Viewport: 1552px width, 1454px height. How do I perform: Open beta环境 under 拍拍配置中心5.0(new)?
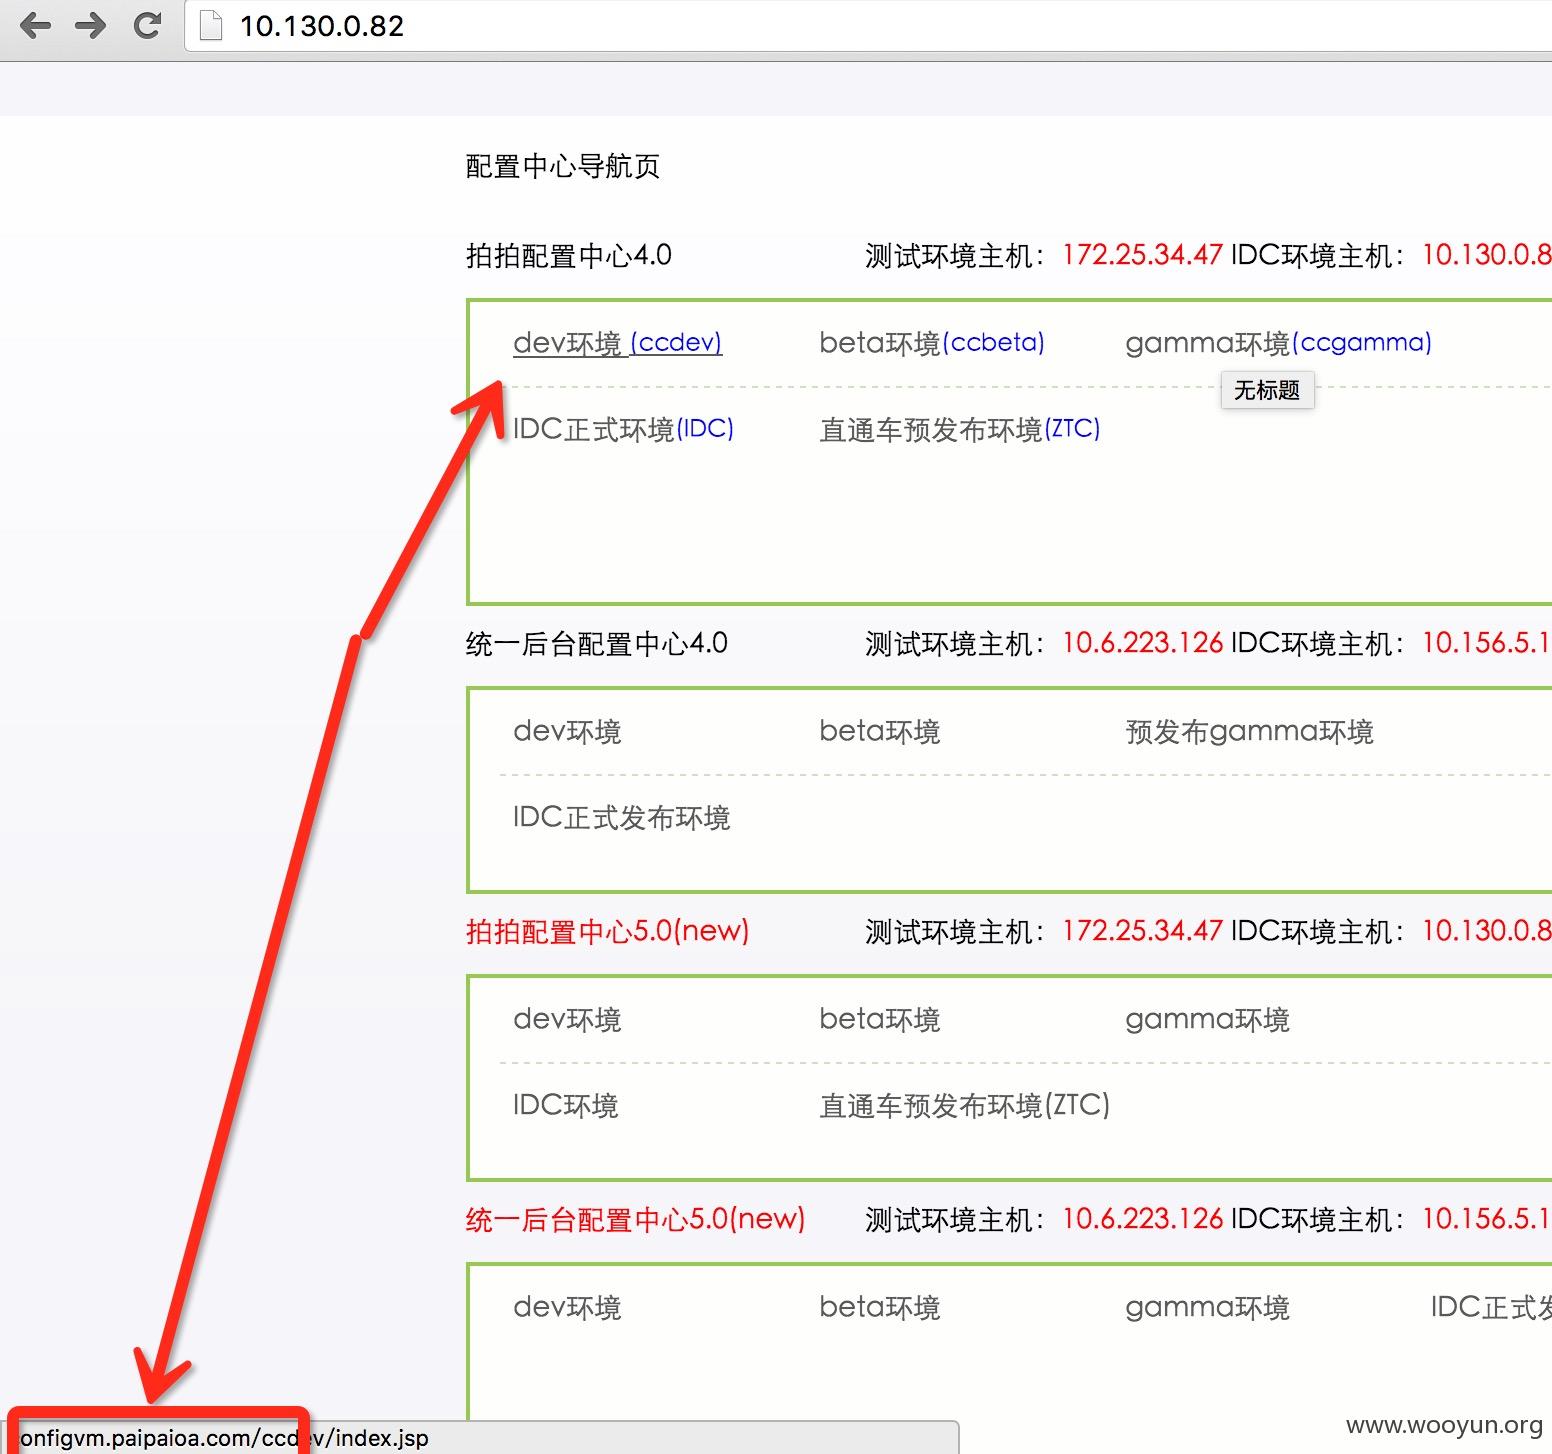point(879,1019)
